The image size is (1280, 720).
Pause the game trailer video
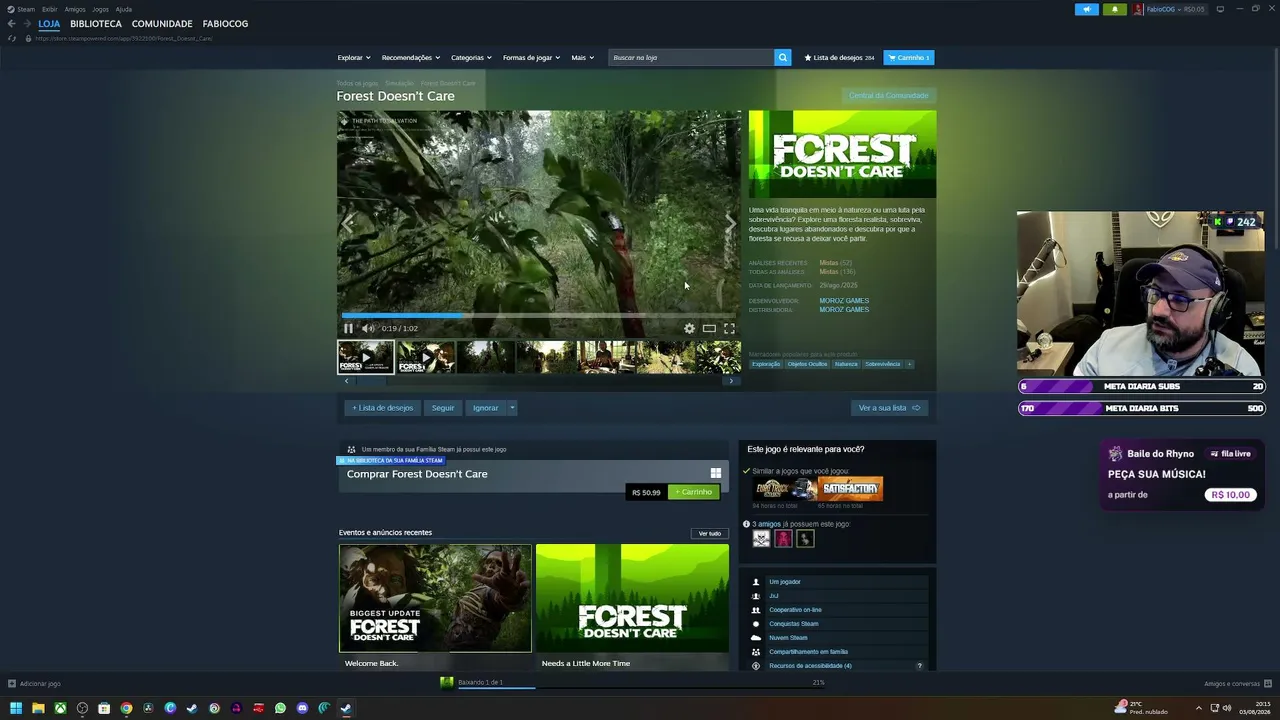tap(348, 328)
